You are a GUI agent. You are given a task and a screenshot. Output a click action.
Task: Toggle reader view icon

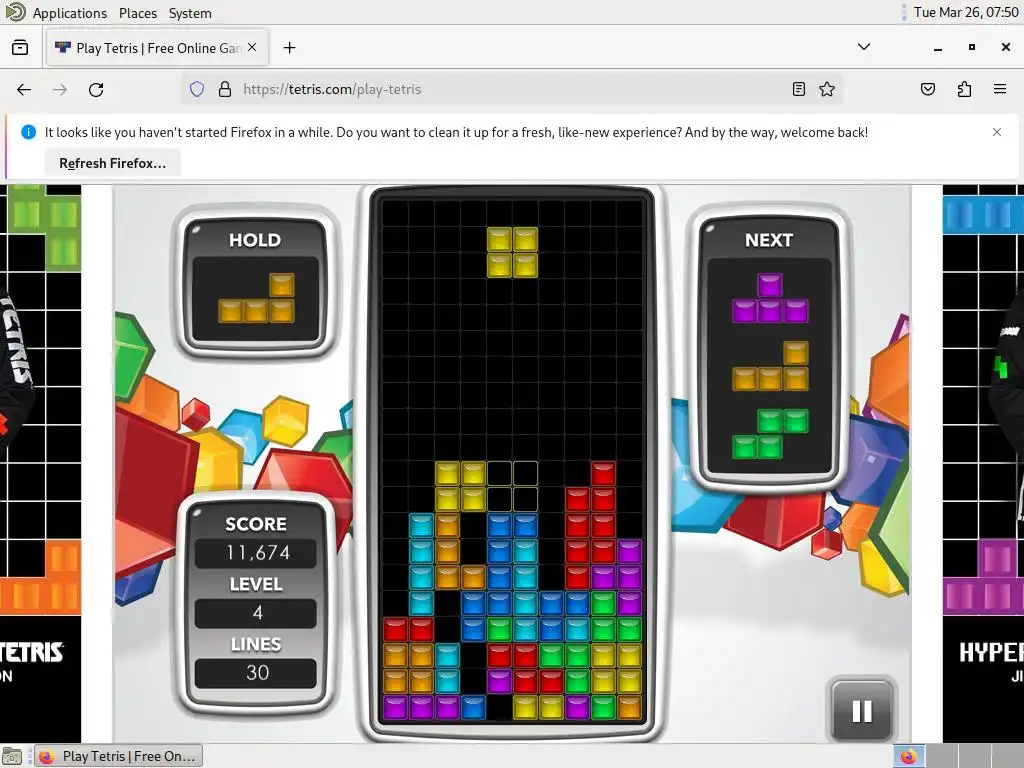pos(798,89)
